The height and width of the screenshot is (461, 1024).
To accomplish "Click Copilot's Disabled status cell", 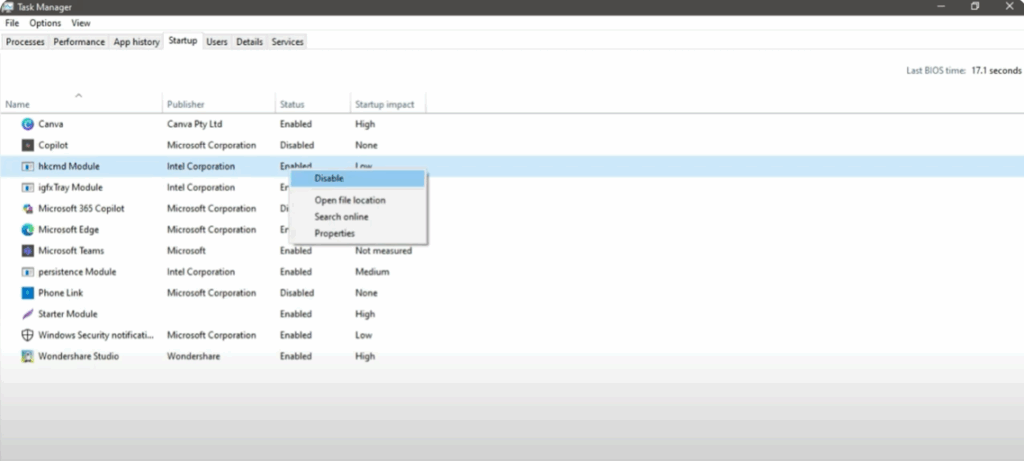I will (x=297, y=145).
